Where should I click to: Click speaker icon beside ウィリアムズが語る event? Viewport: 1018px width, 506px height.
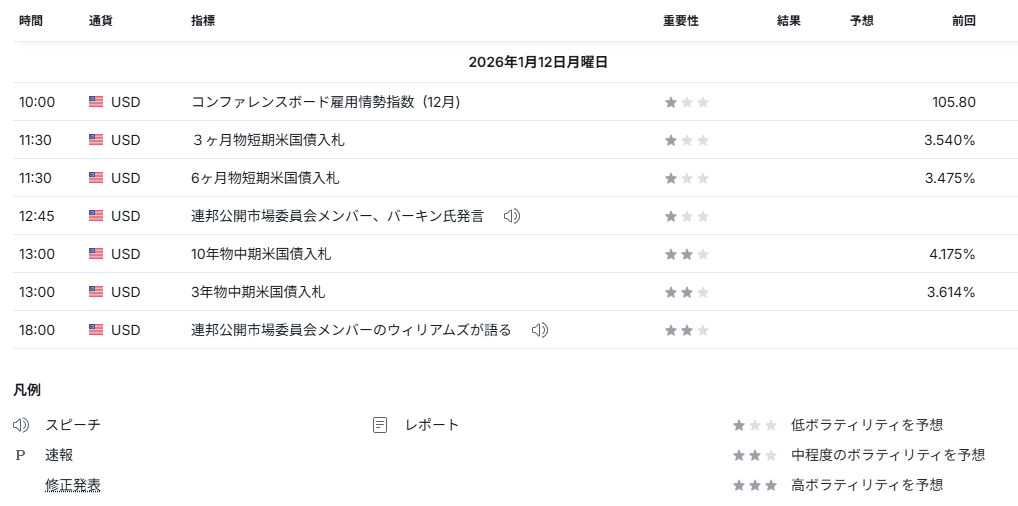click(540, 330)
